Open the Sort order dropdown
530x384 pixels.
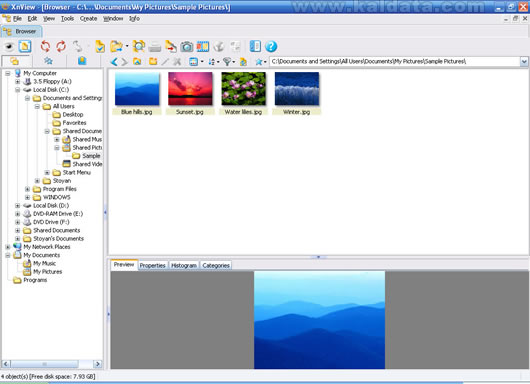(x=214, y=62)
